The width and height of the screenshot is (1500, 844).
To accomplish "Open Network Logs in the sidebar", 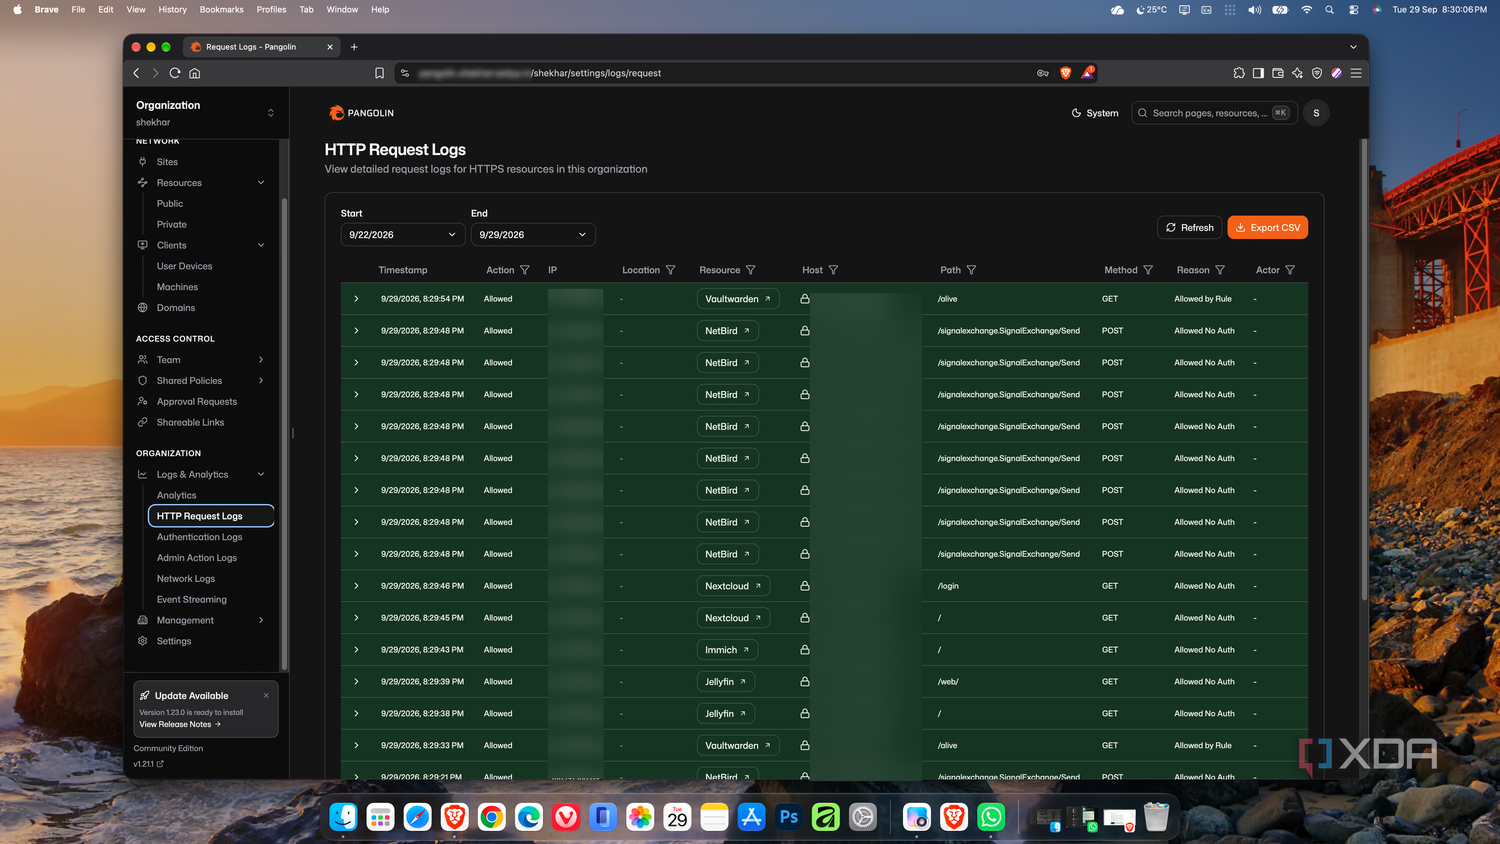I will (x=186, y=579).
